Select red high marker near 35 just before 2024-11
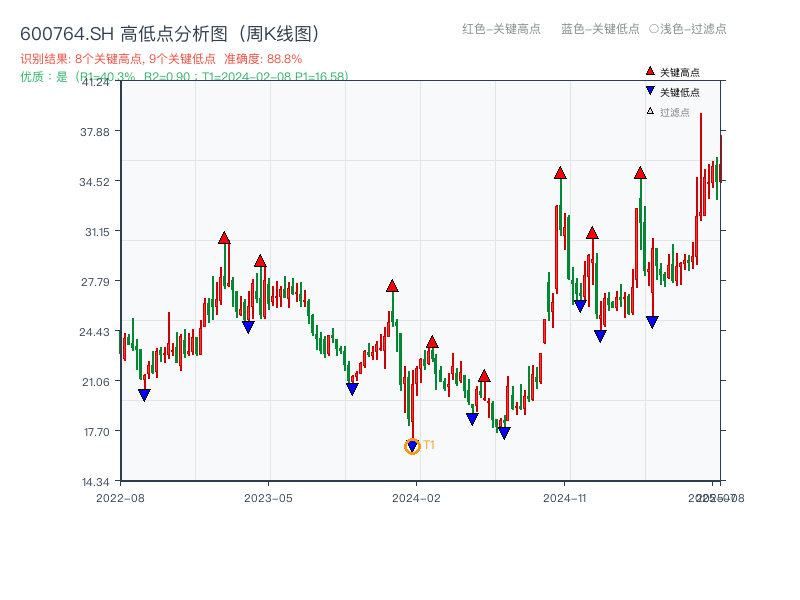This screenshot has height=600, width=800. (560, 173)
